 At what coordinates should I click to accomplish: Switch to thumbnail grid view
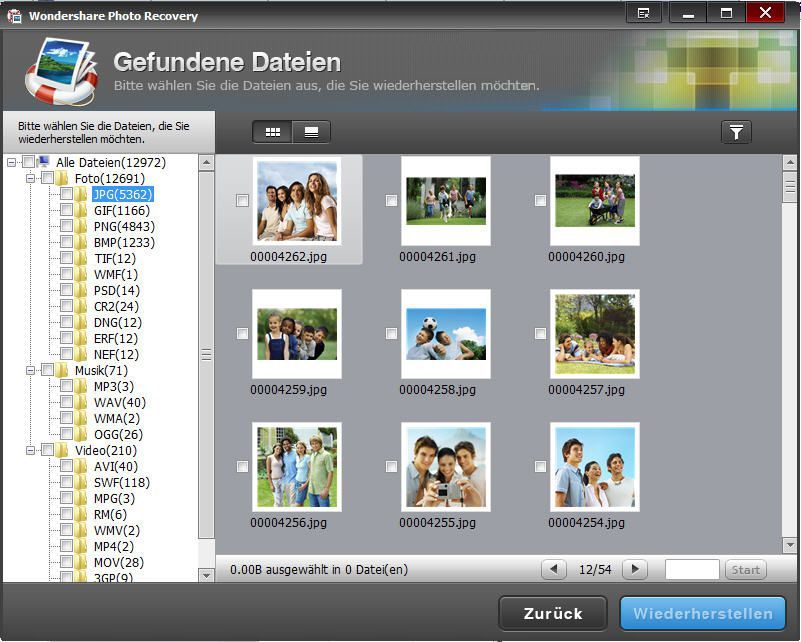(x=271, y=131)
